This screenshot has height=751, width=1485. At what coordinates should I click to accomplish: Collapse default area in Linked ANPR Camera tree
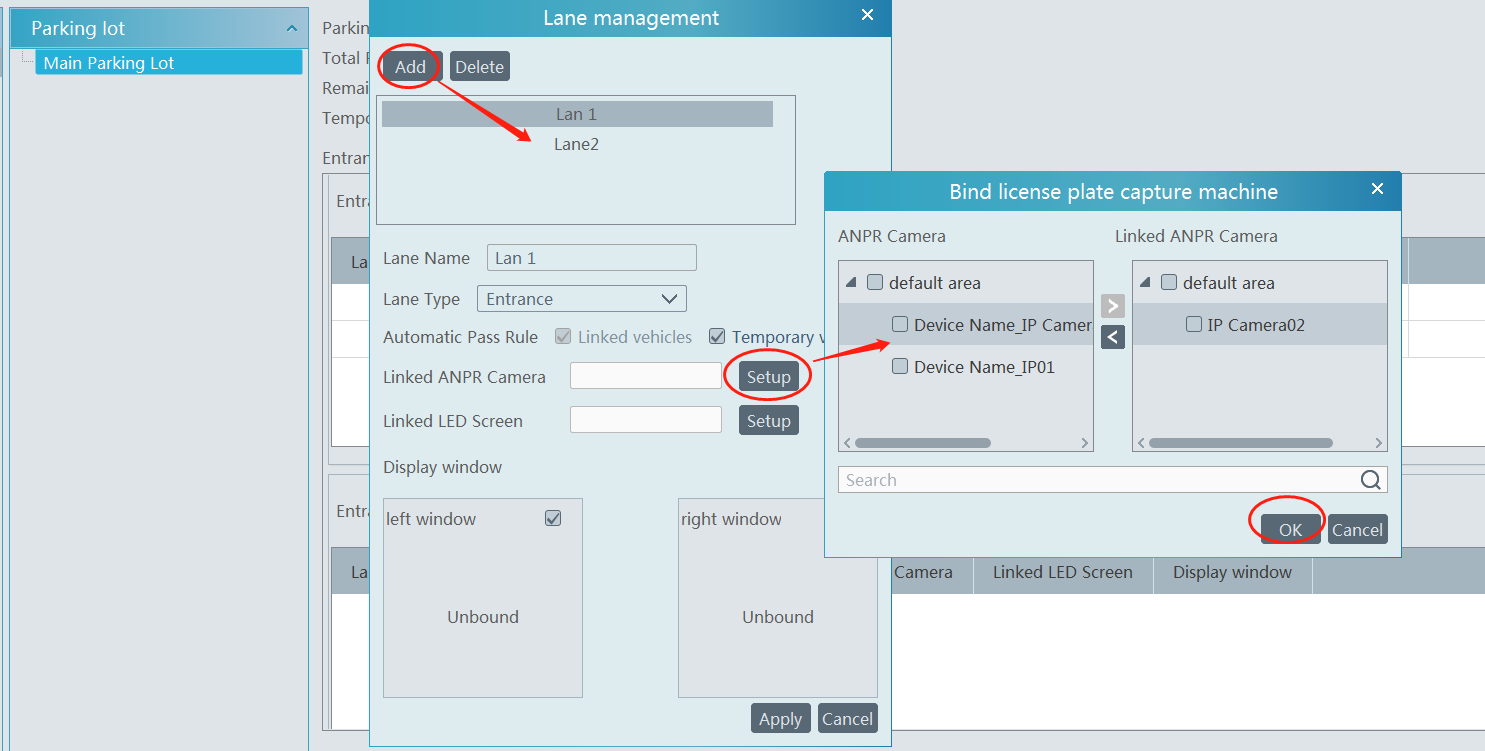coord(1145,283)
